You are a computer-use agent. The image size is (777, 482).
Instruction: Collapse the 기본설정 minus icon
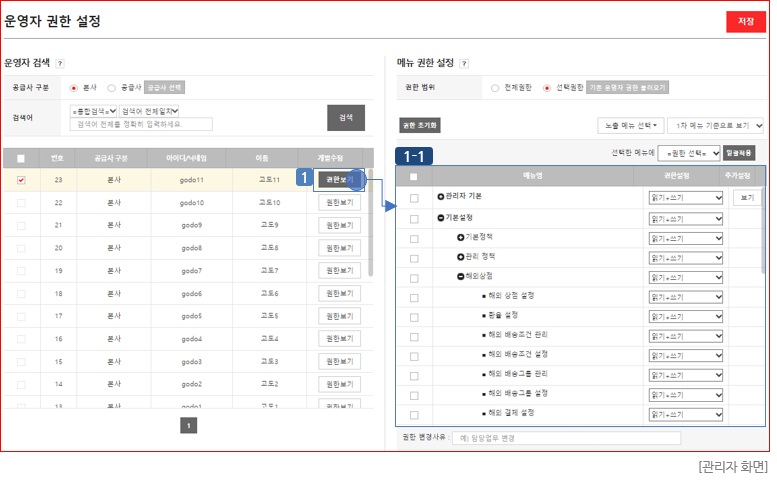(440, 218)
